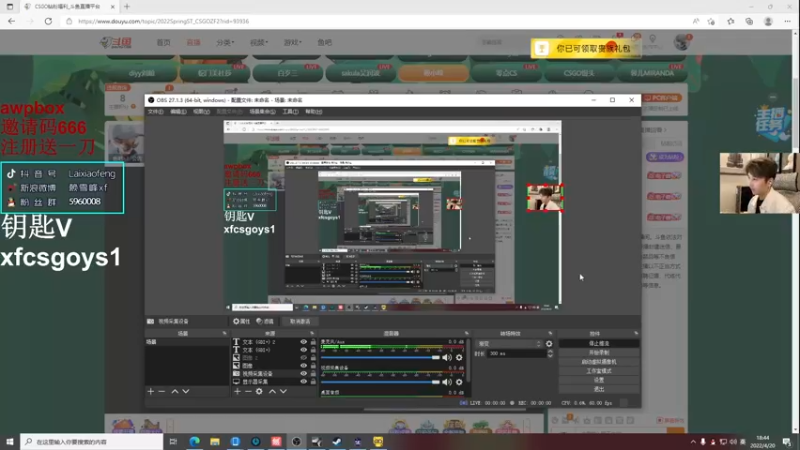
Task: Show hidden system tray icons chevron
Action: pos(693,442)
